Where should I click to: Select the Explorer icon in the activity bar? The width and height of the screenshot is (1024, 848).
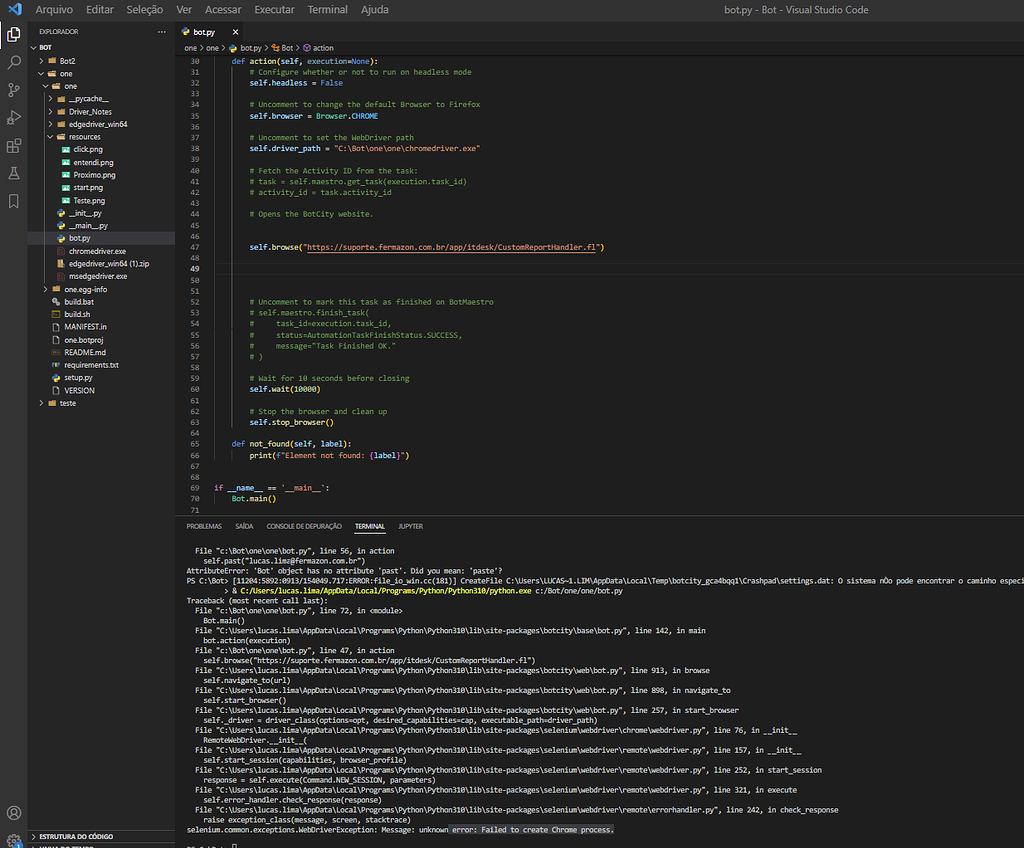coord(13,33)
